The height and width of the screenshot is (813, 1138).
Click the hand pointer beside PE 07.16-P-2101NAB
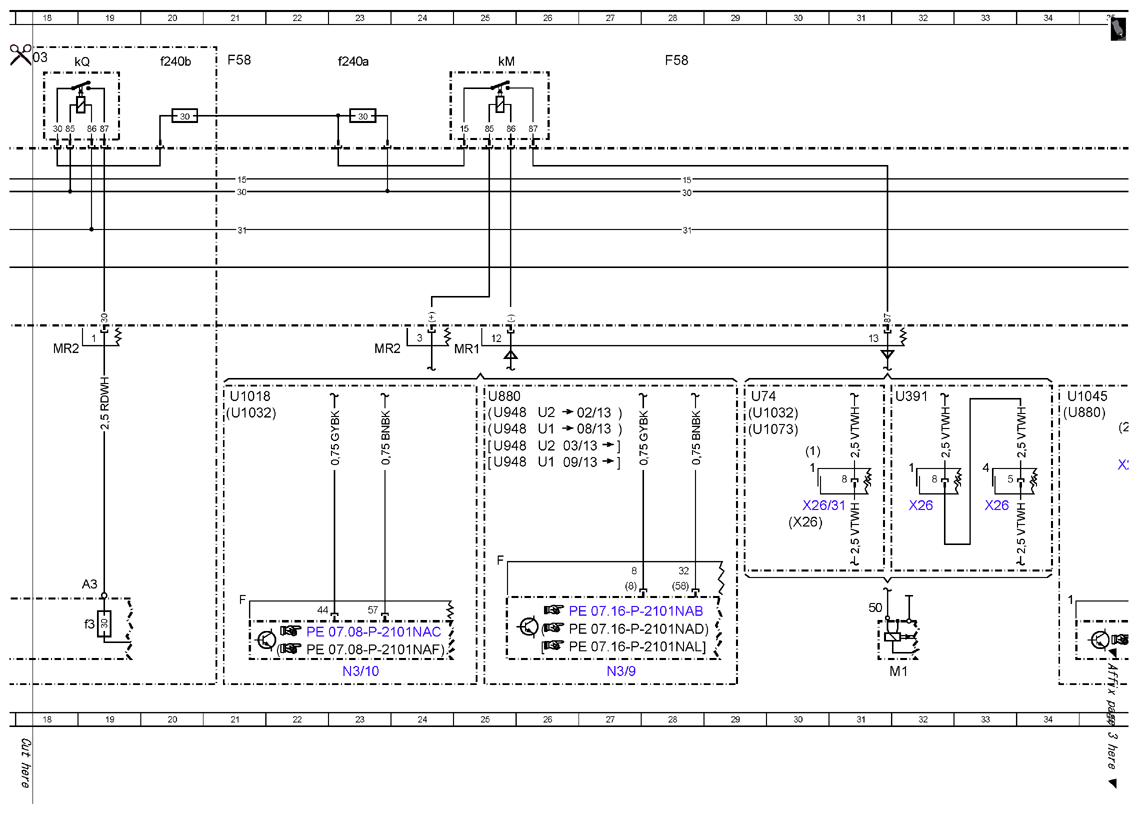(x=554, y=610)
